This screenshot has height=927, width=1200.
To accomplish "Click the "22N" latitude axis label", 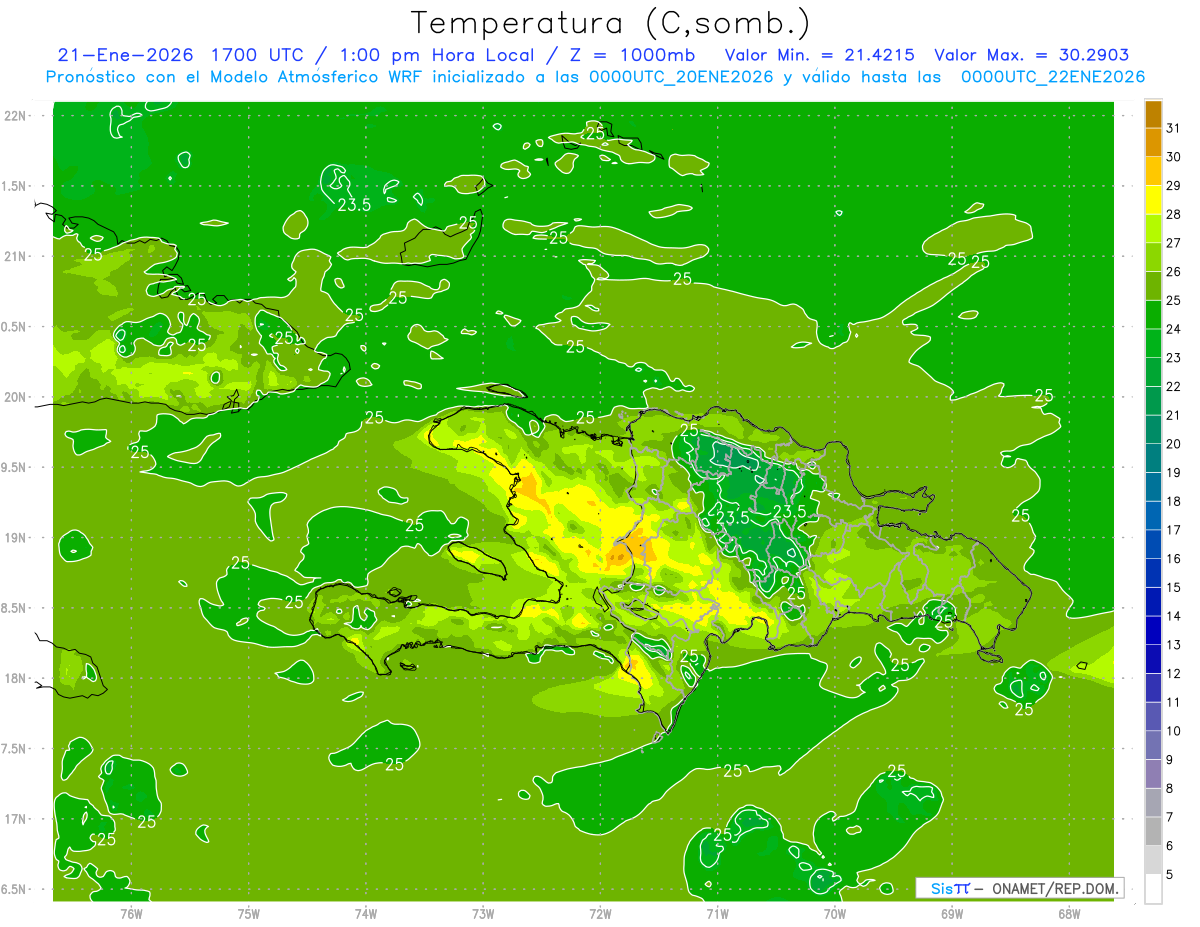I will [x=16, y=116].
